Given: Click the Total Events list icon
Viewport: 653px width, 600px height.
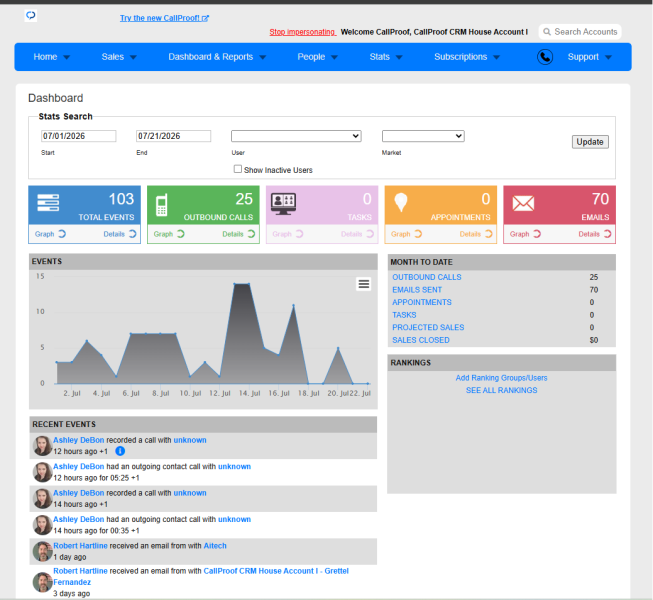Looking at the screenshot, I should point(48,203).
